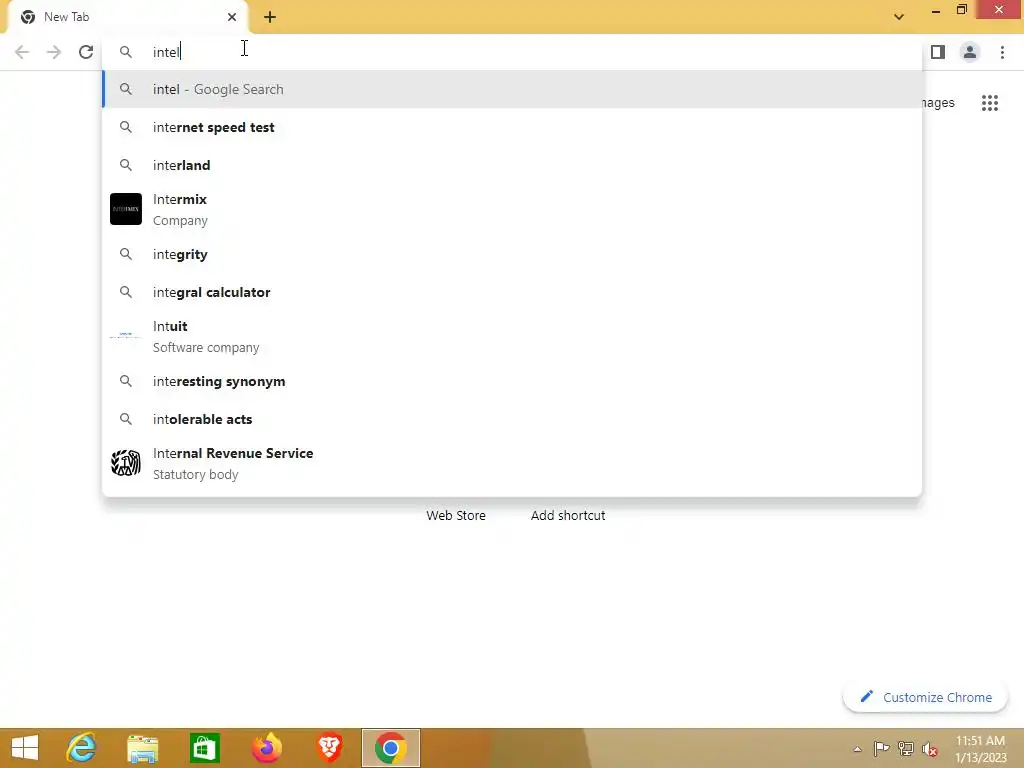Select the New Tab tab

[x=127, y=17]
